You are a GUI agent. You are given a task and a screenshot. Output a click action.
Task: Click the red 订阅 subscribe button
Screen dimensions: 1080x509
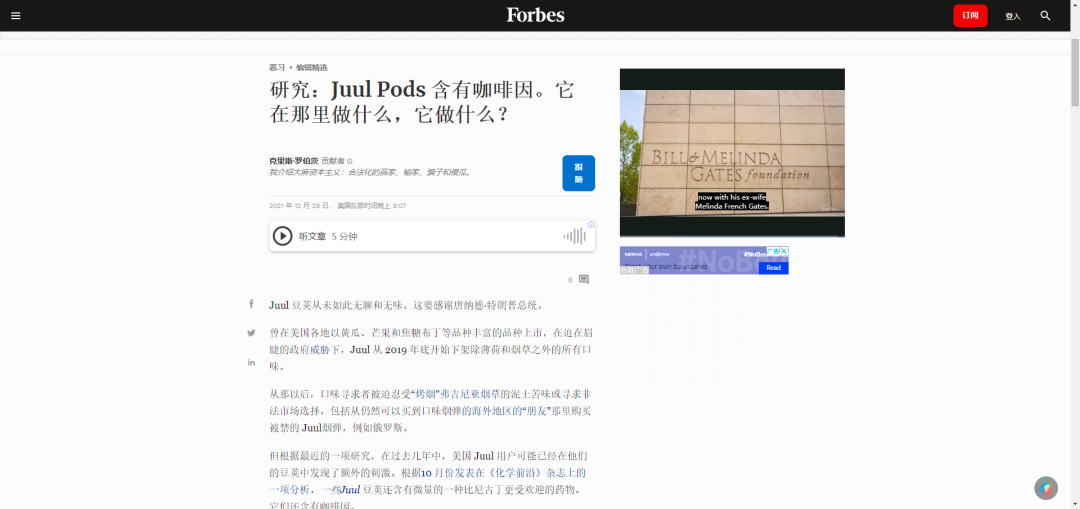click(x=970, y=15)
